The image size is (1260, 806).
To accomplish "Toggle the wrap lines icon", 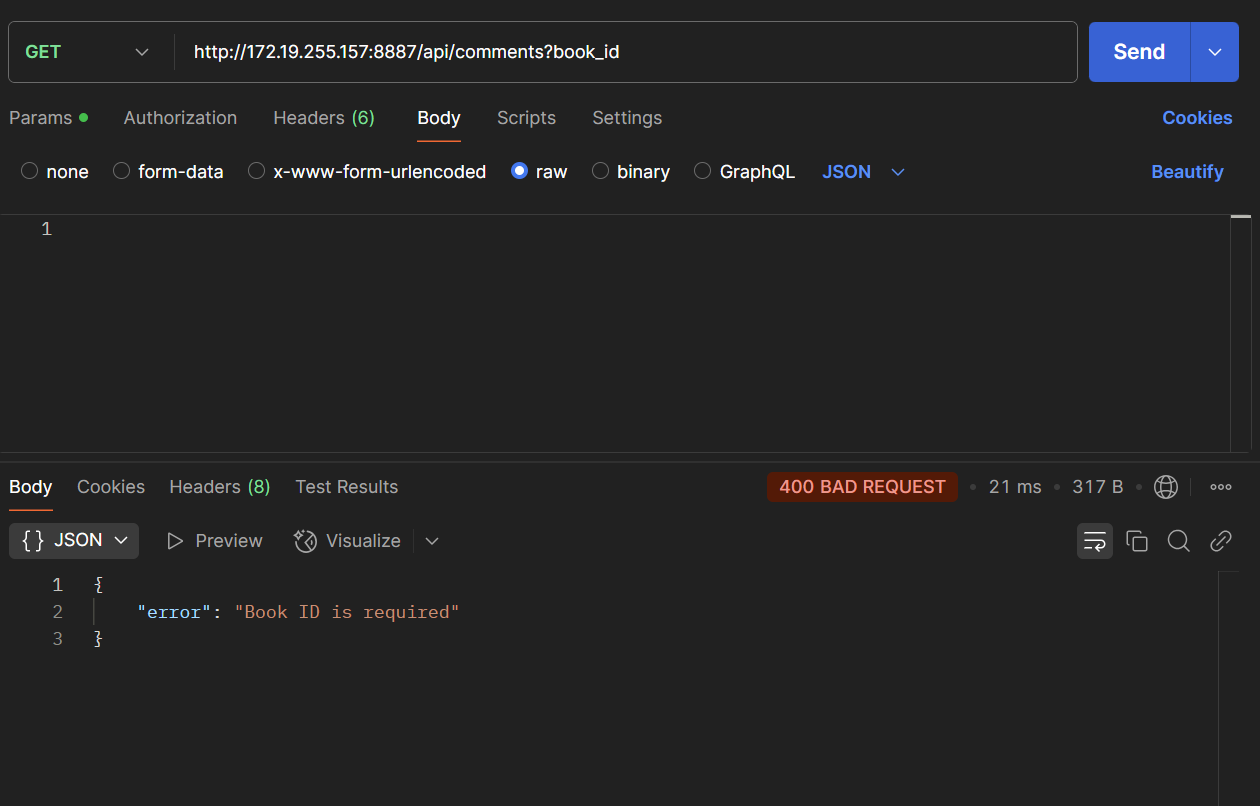I will [1095, 541].
